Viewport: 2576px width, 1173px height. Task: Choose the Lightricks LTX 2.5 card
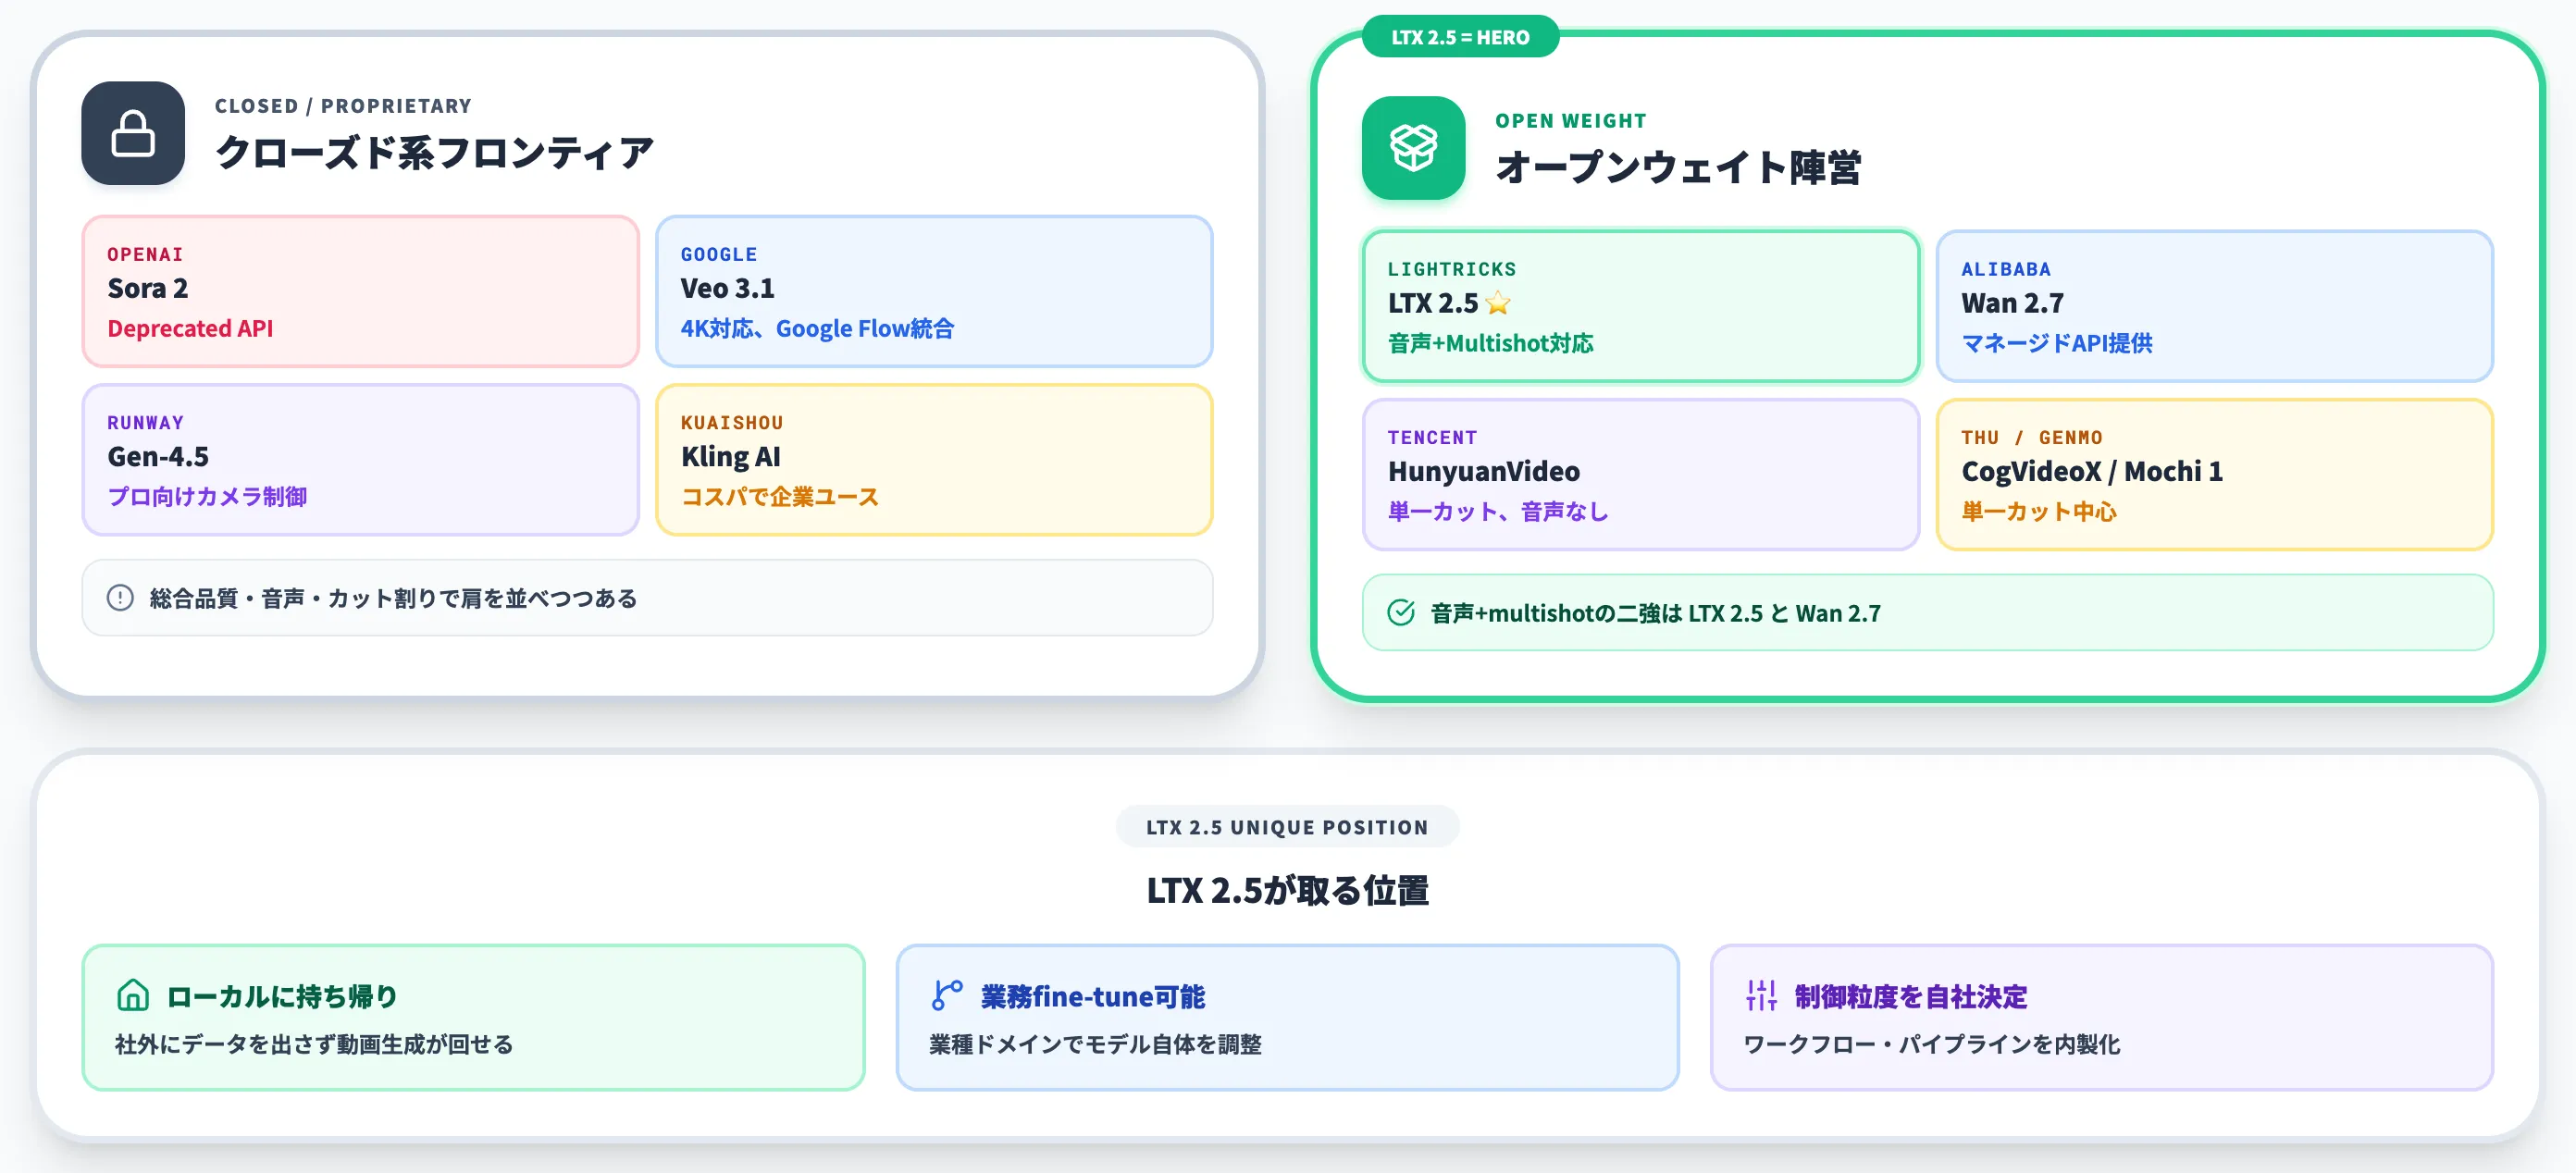(x=1641, y=306)
